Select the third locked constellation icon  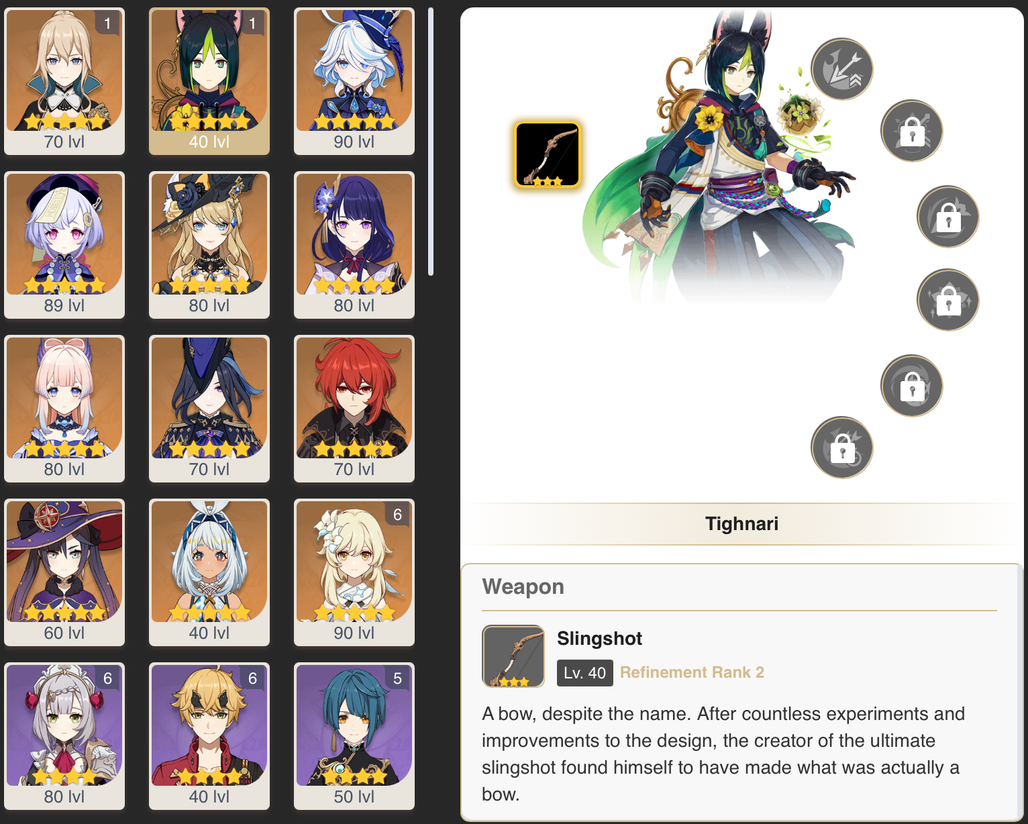tap(947, 216)
